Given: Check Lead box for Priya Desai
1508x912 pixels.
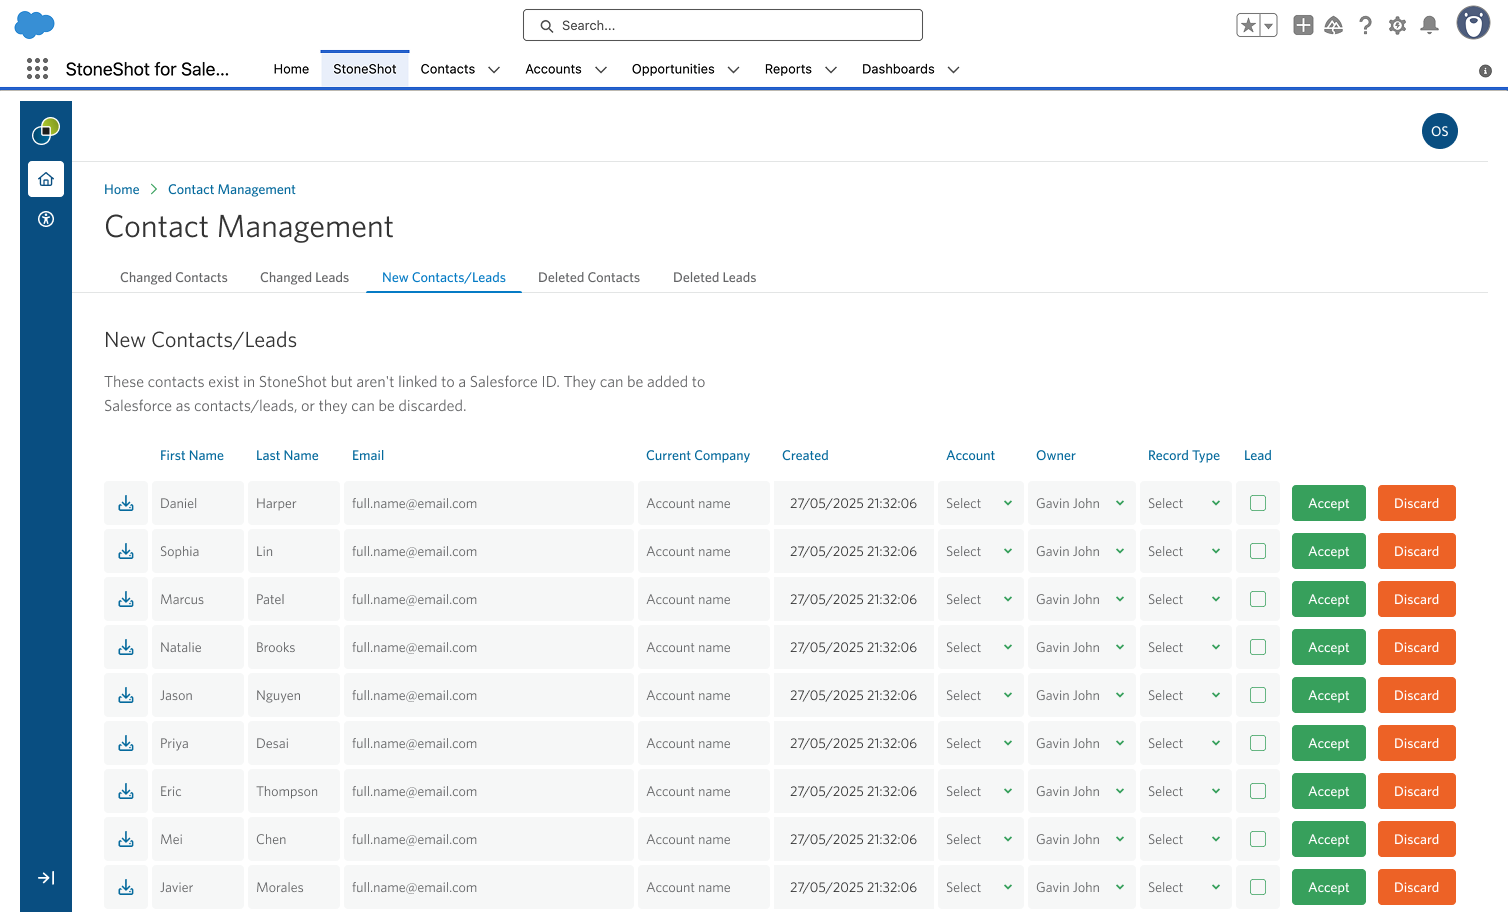Looking at the screenshot, I should pos(1258,743).
